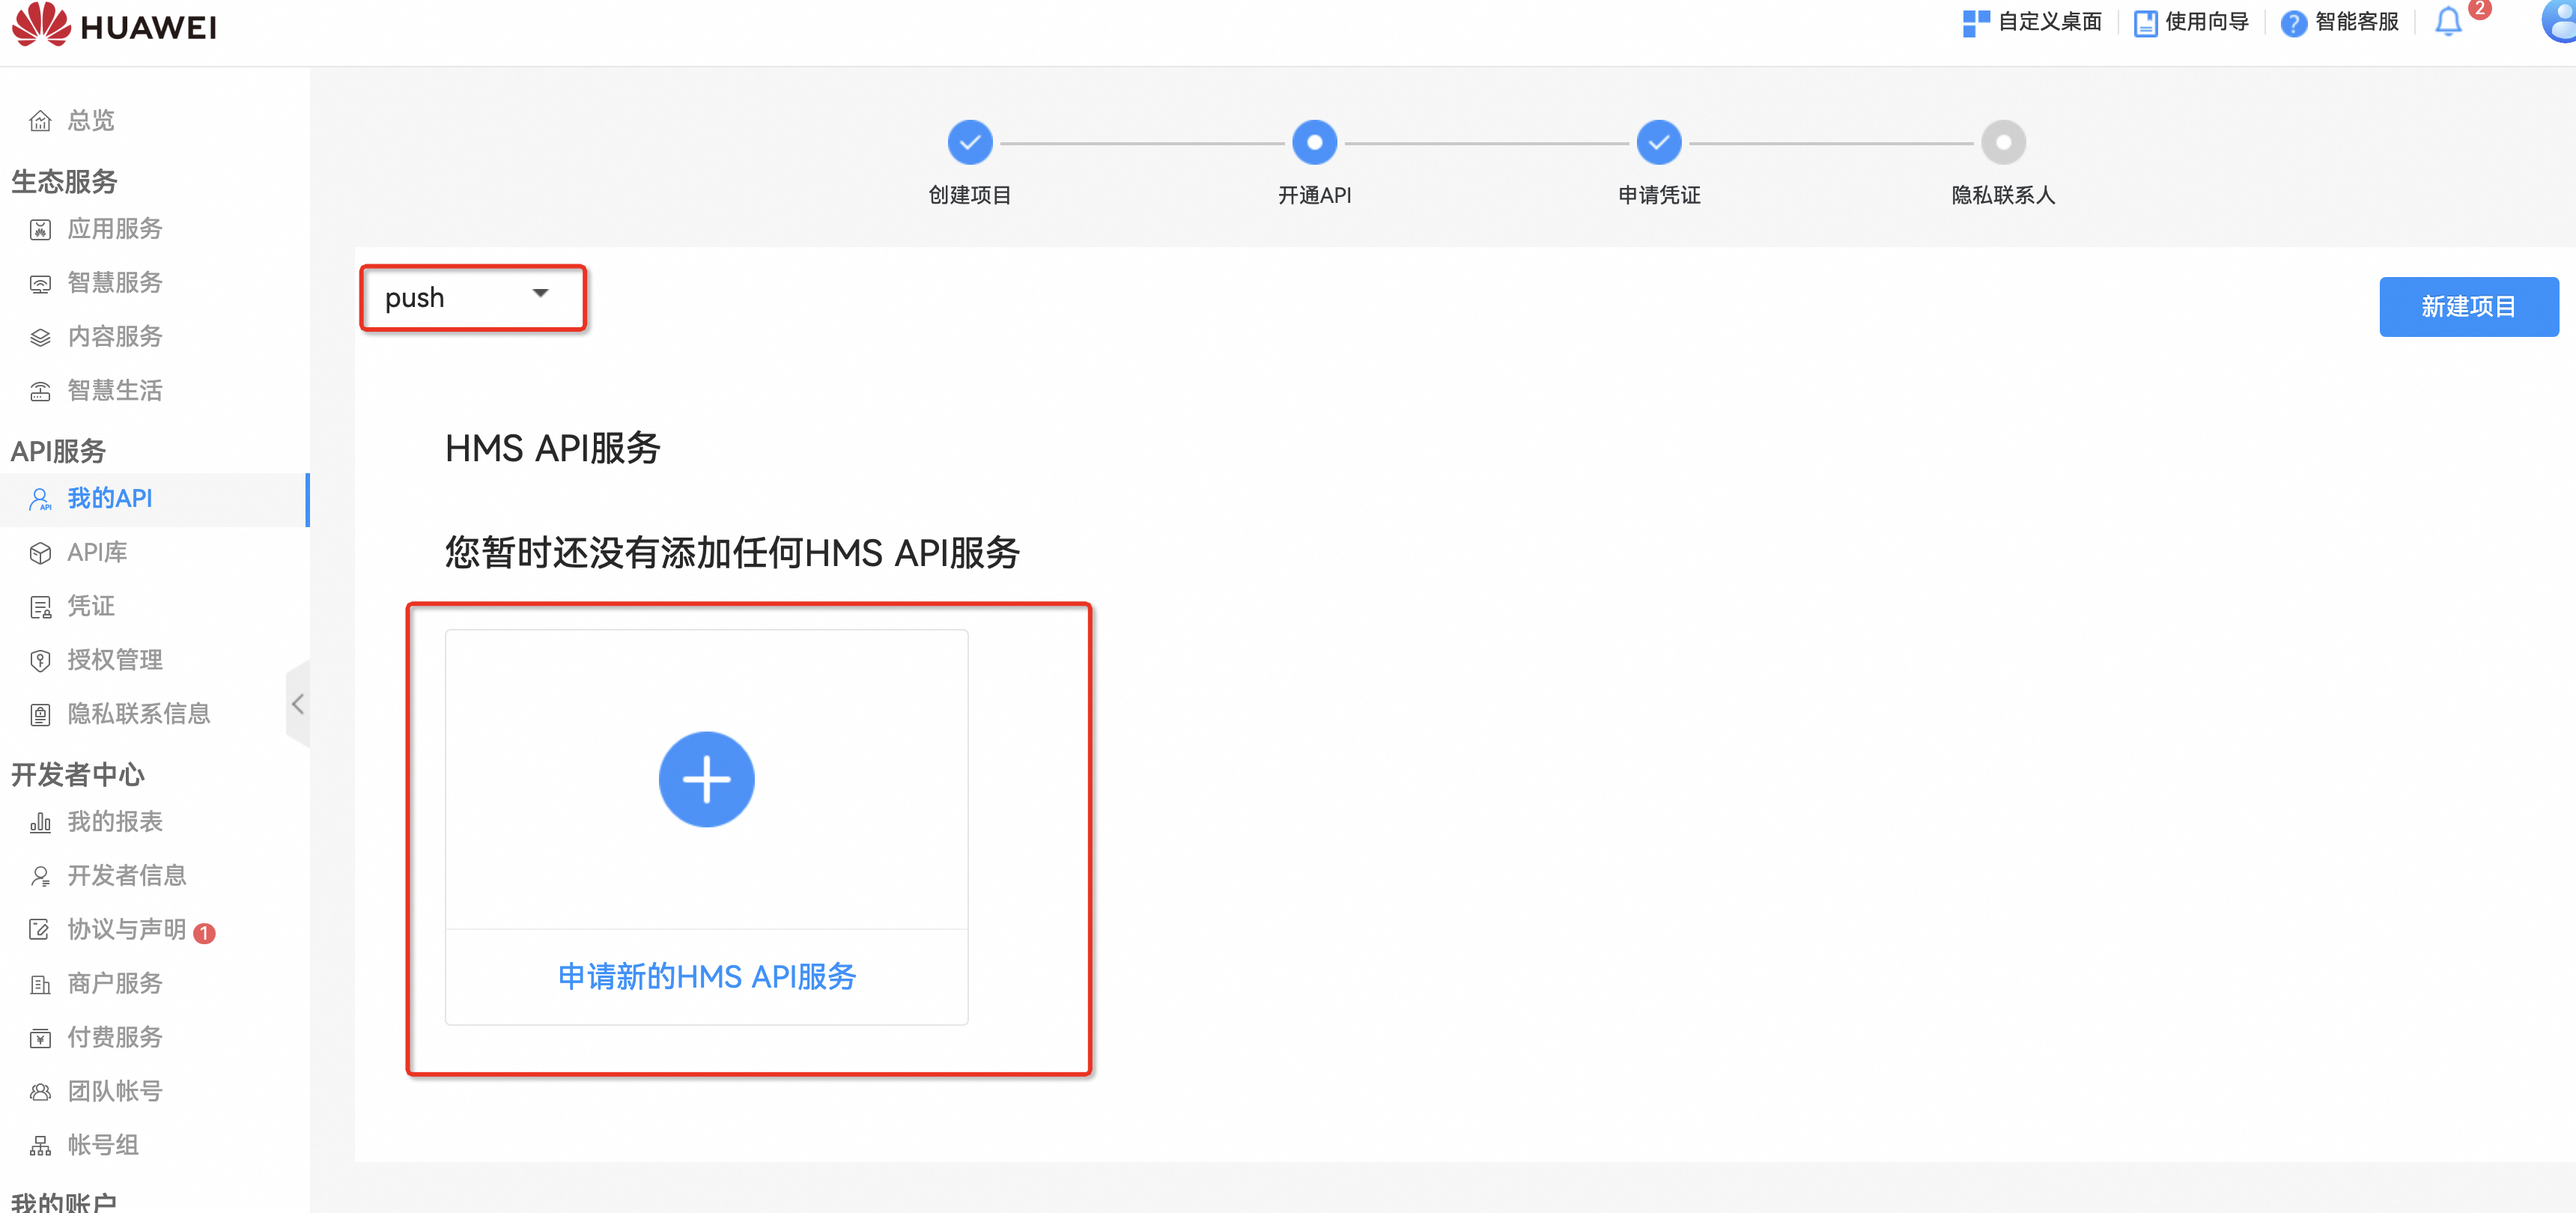Open 授权管理 in the sidebar
Viewport: 2576px width, 1213px height.
pos(115,660)
